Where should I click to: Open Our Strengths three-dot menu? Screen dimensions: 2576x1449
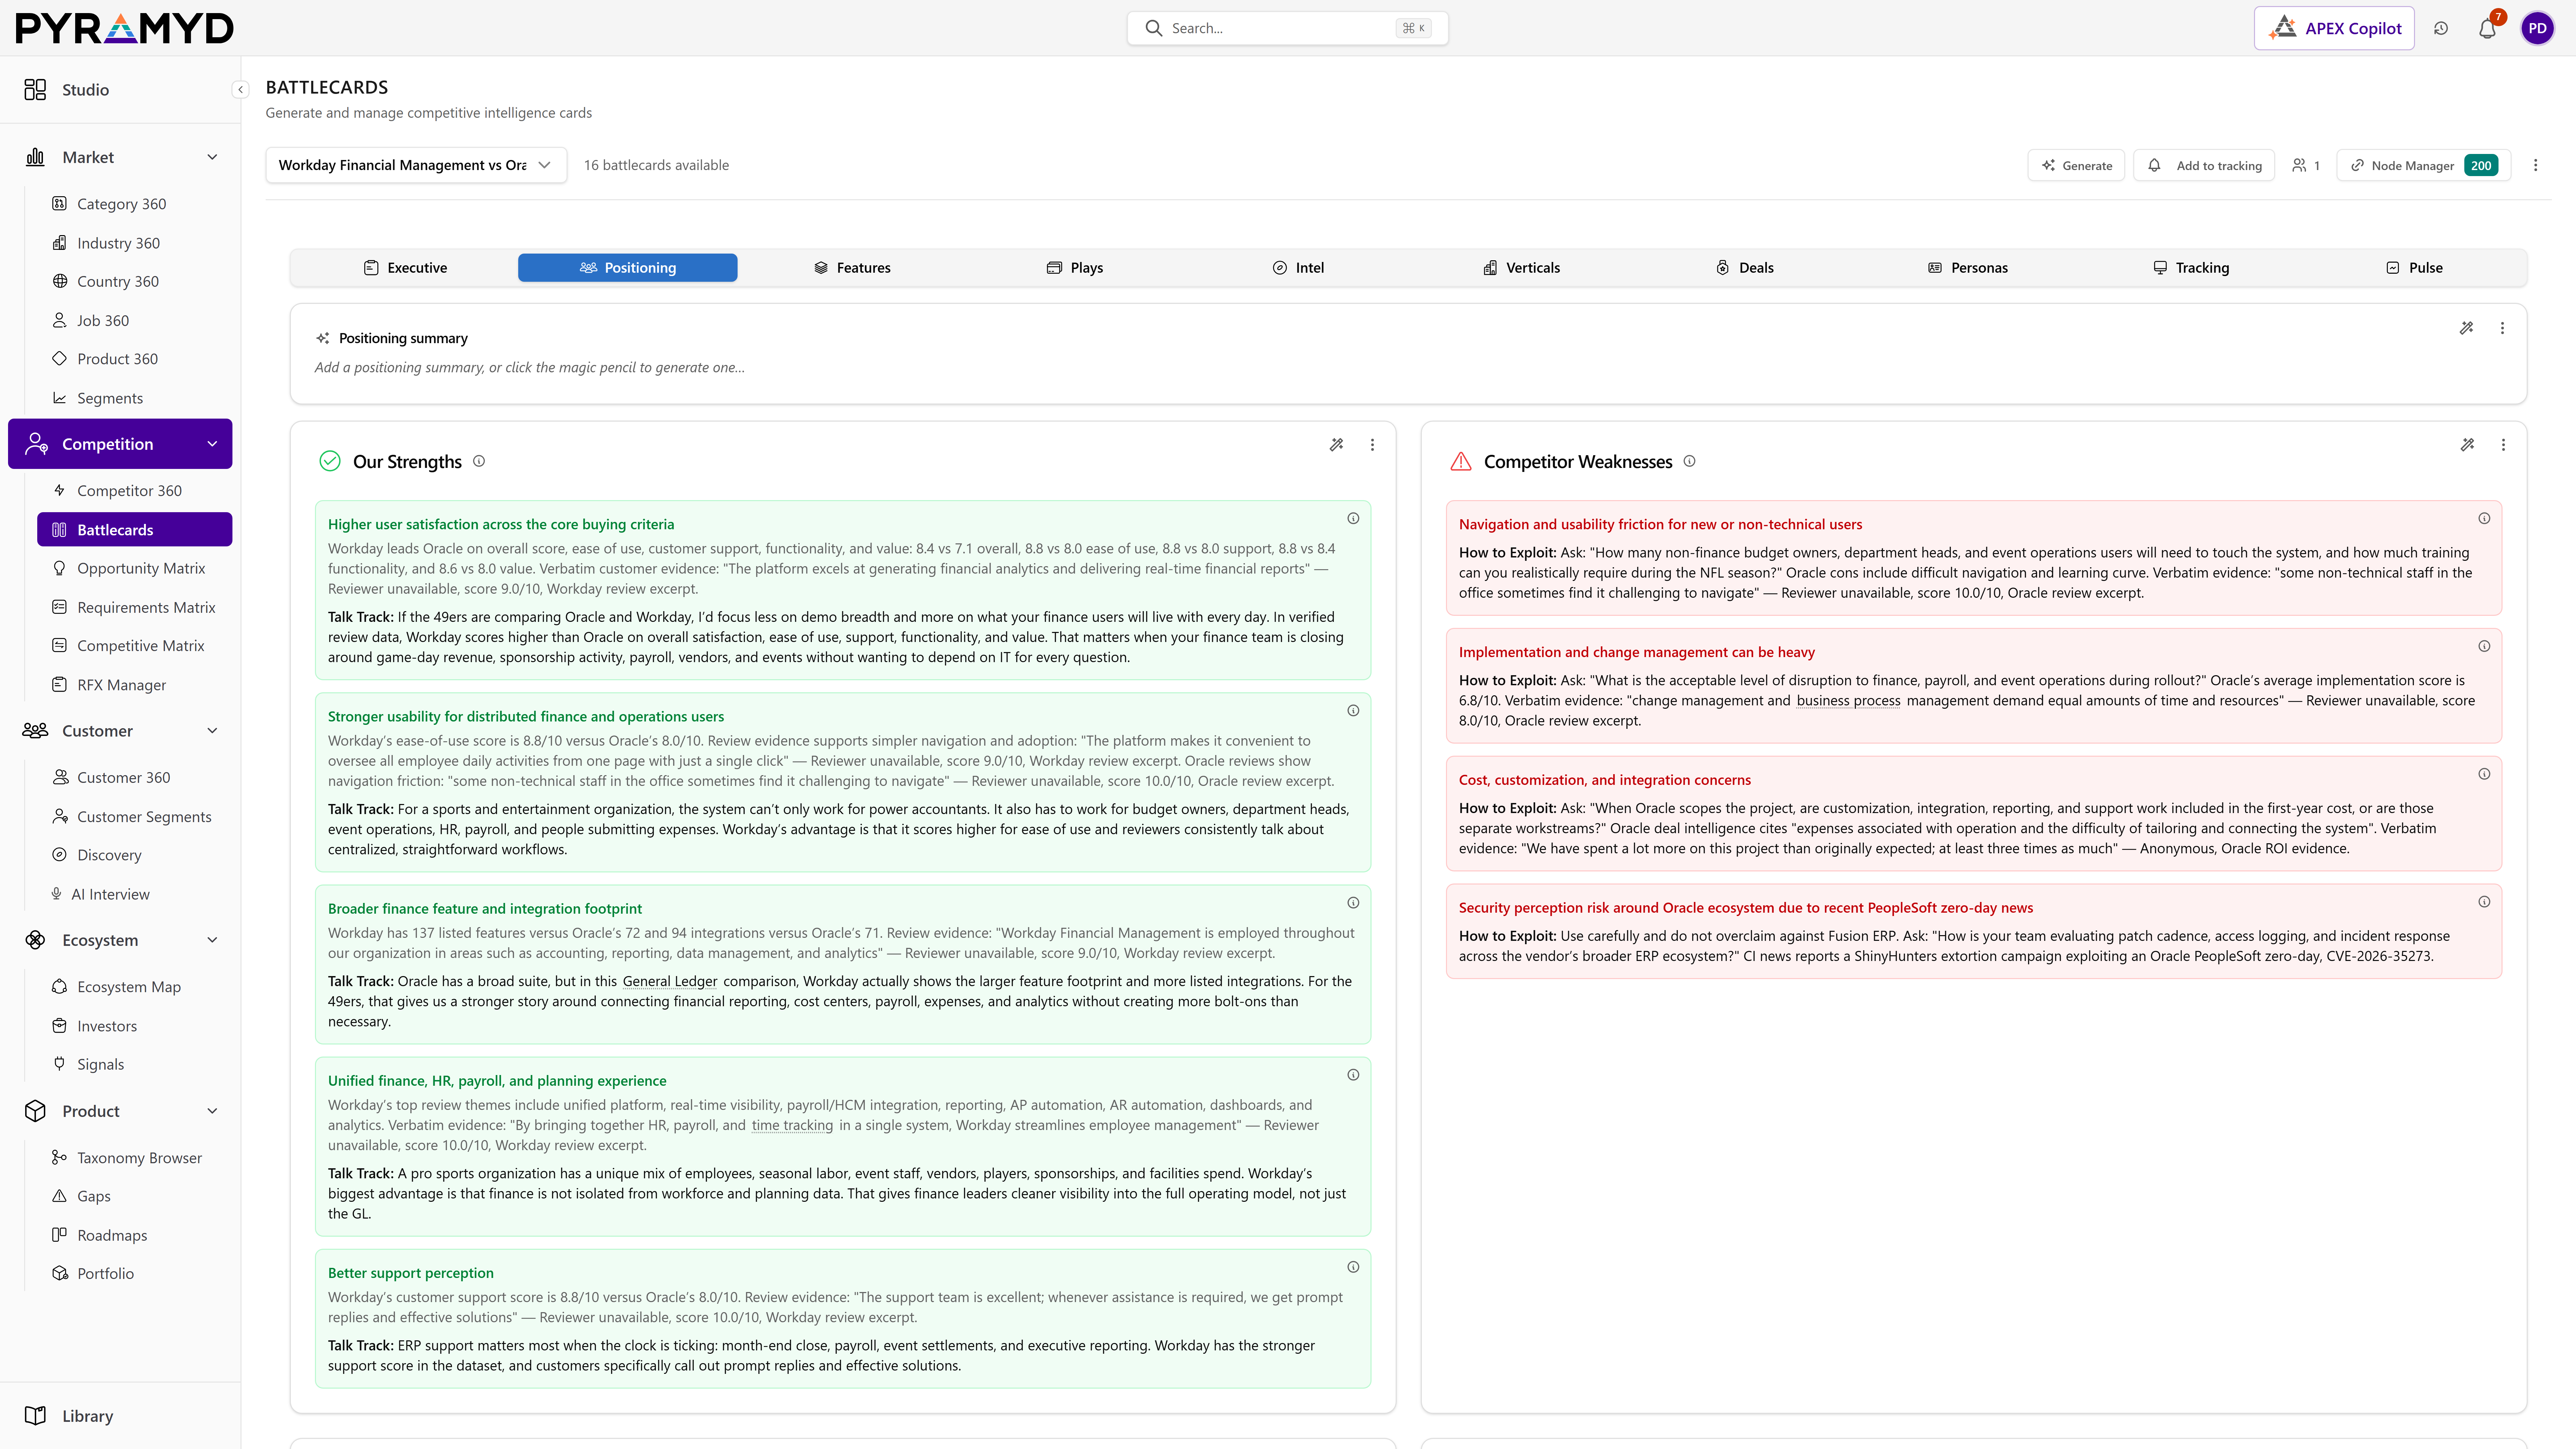1372,445
